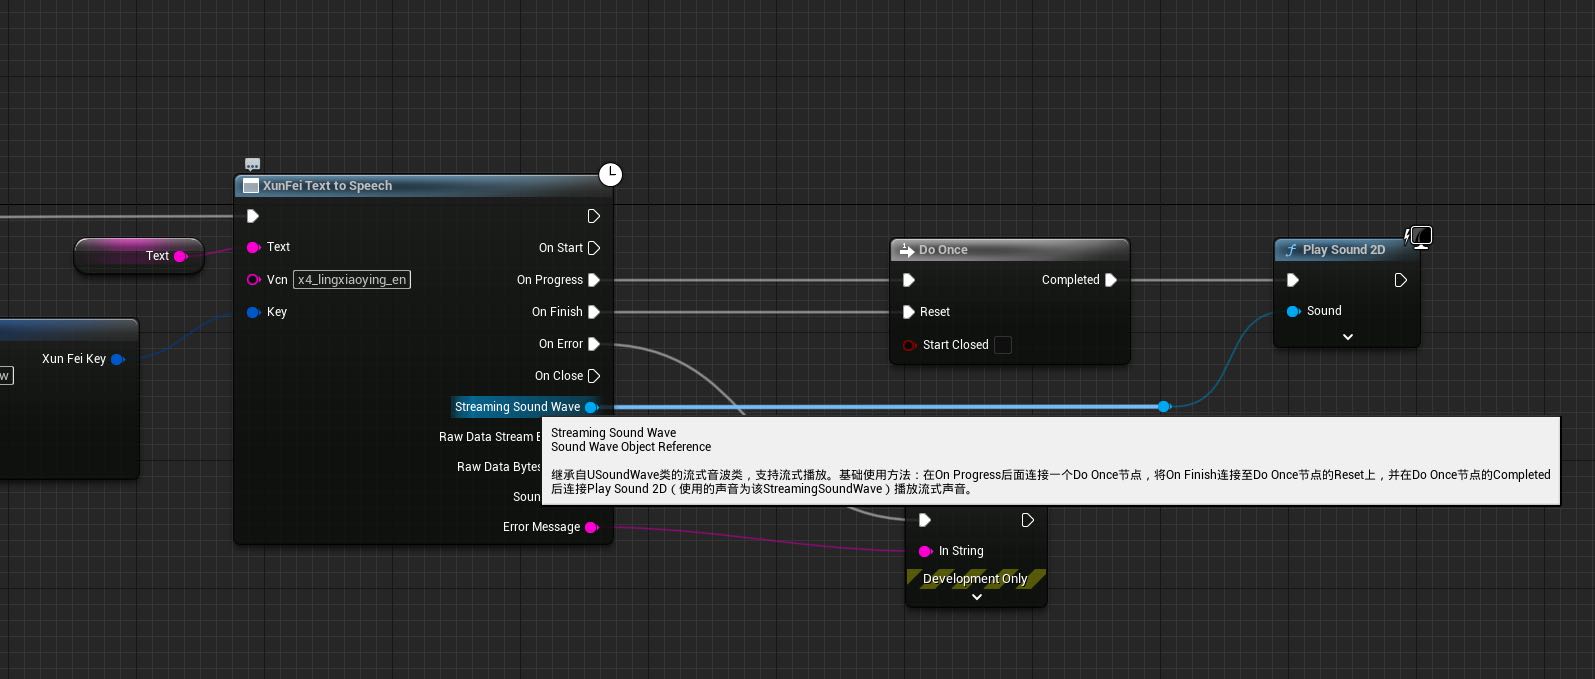Viewport: 1595px width, 679px height.
Task: Click the Text input pin on XunFei node
Action: (254, 247)
